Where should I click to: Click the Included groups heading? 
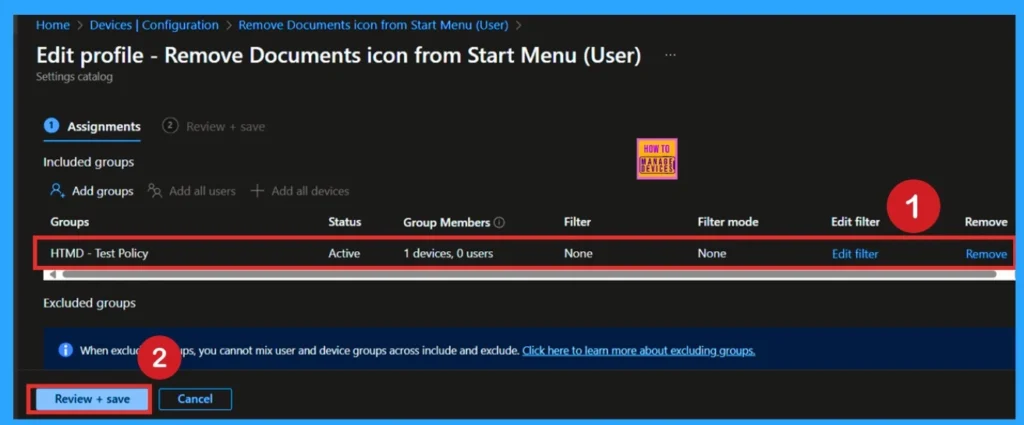[x=88, y=162]
